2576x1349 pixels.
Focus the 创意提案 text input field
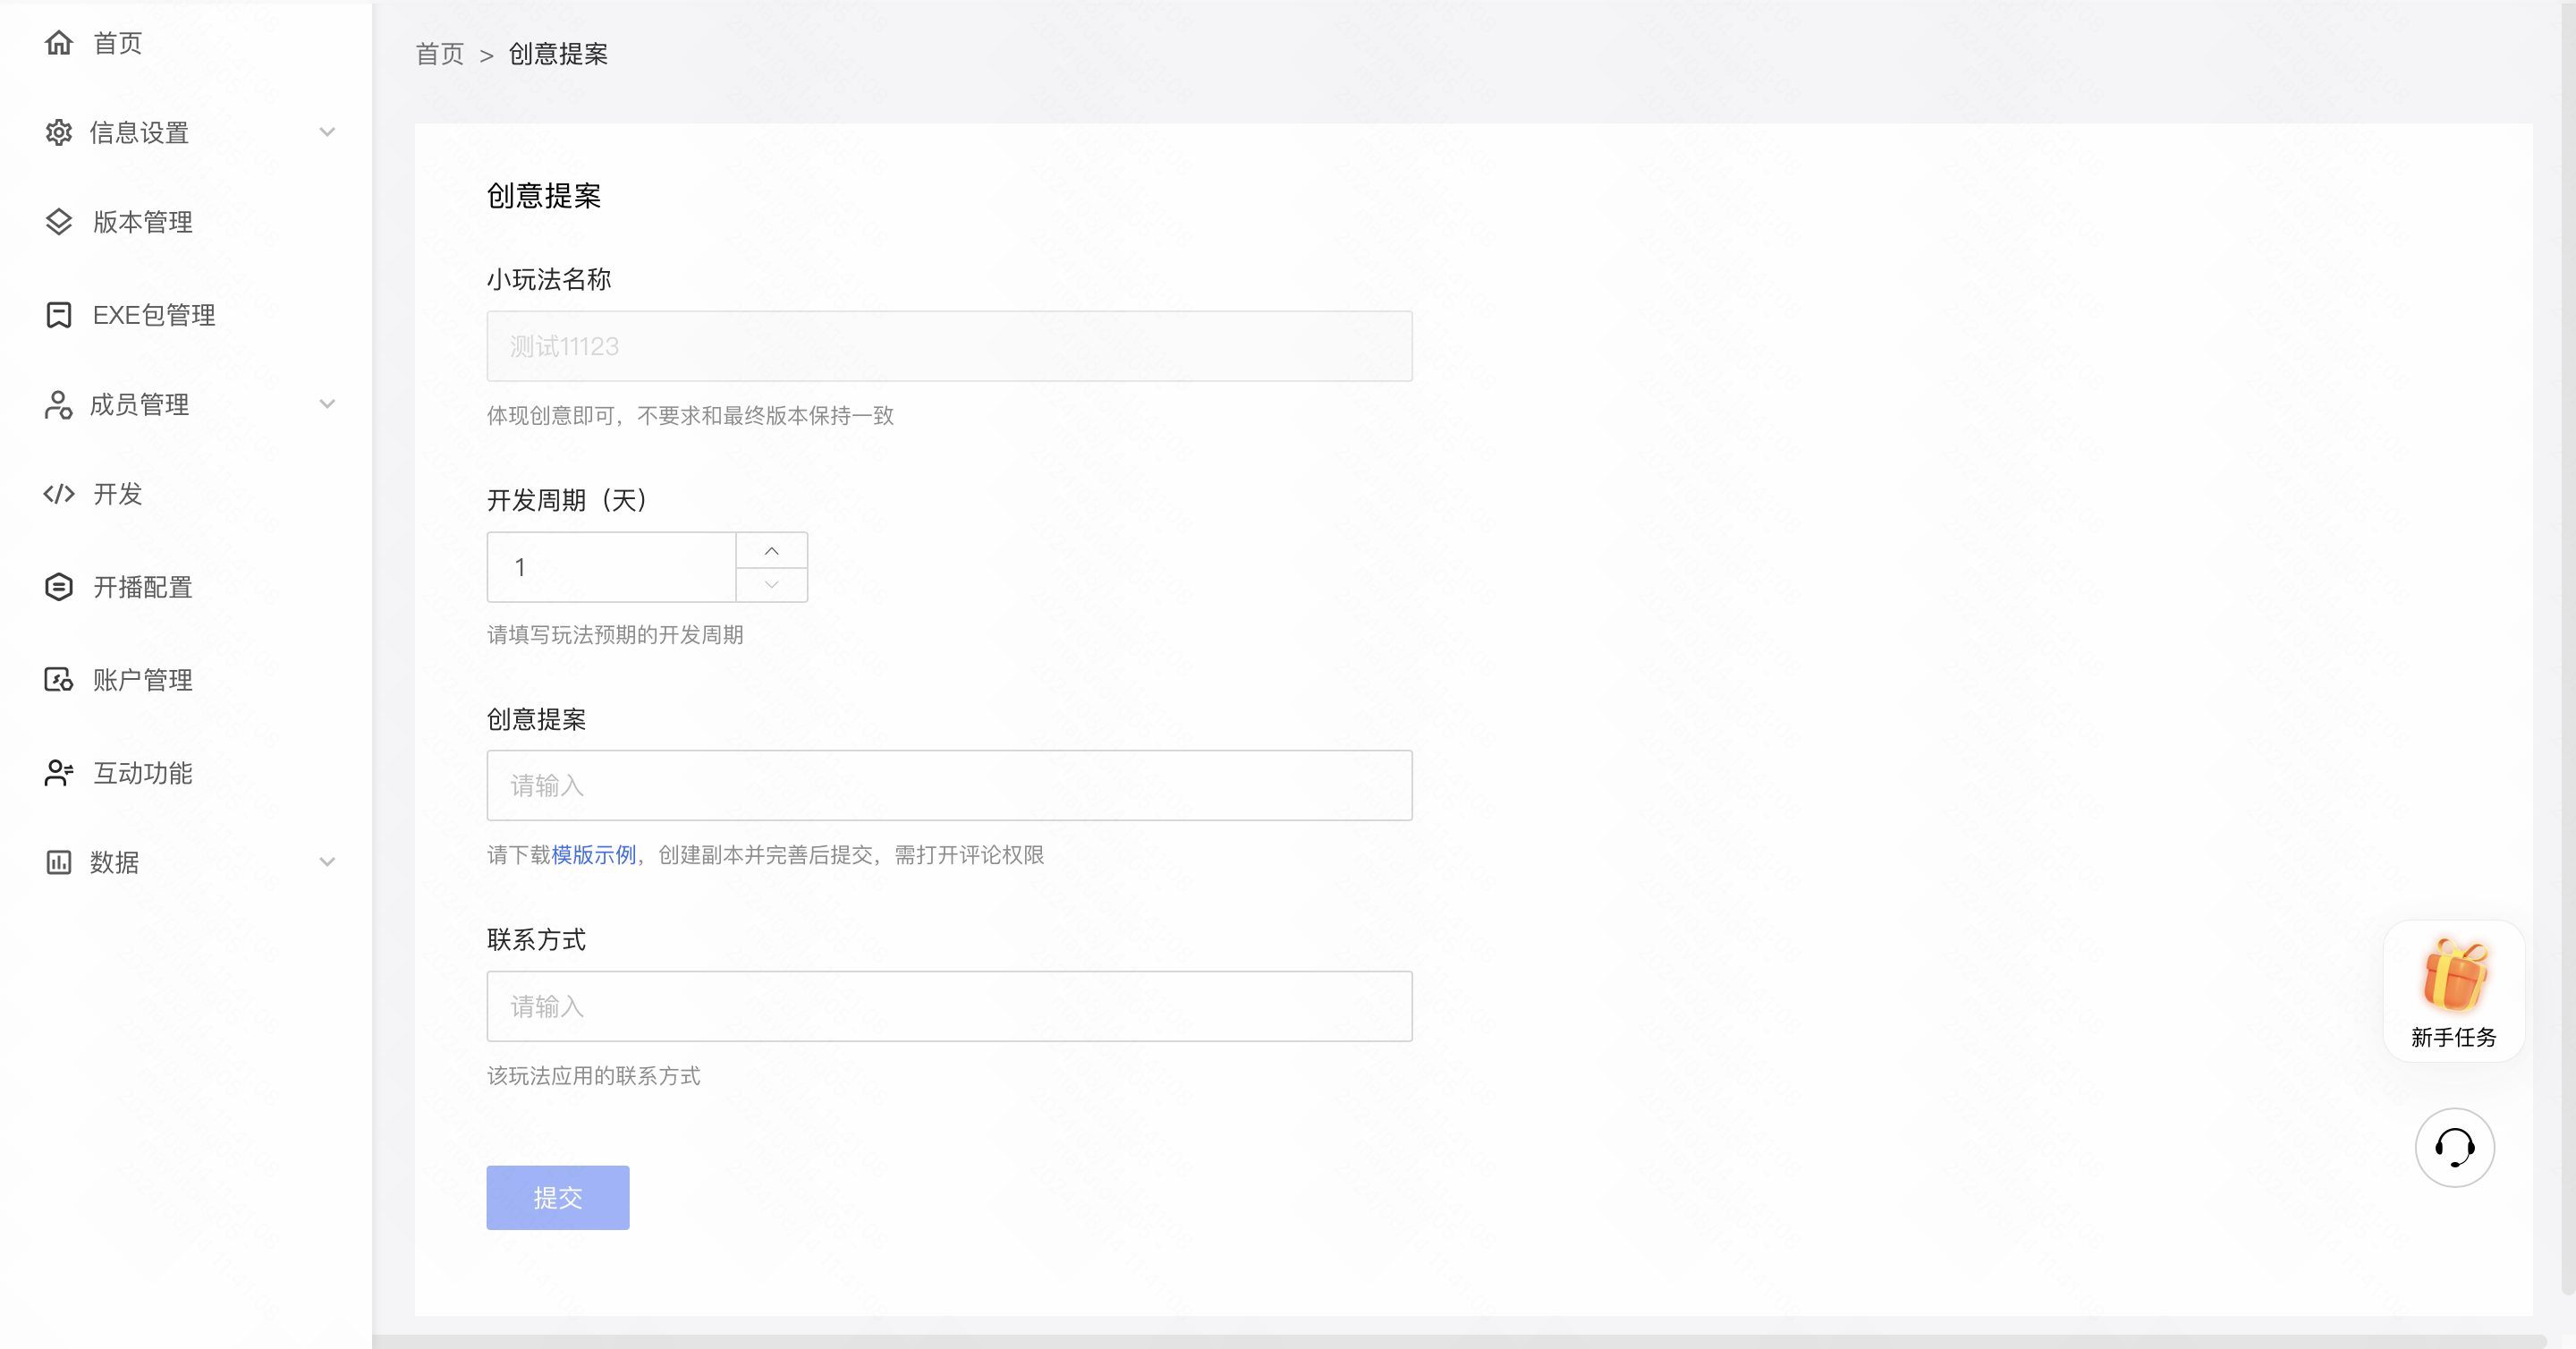point(948,786)
